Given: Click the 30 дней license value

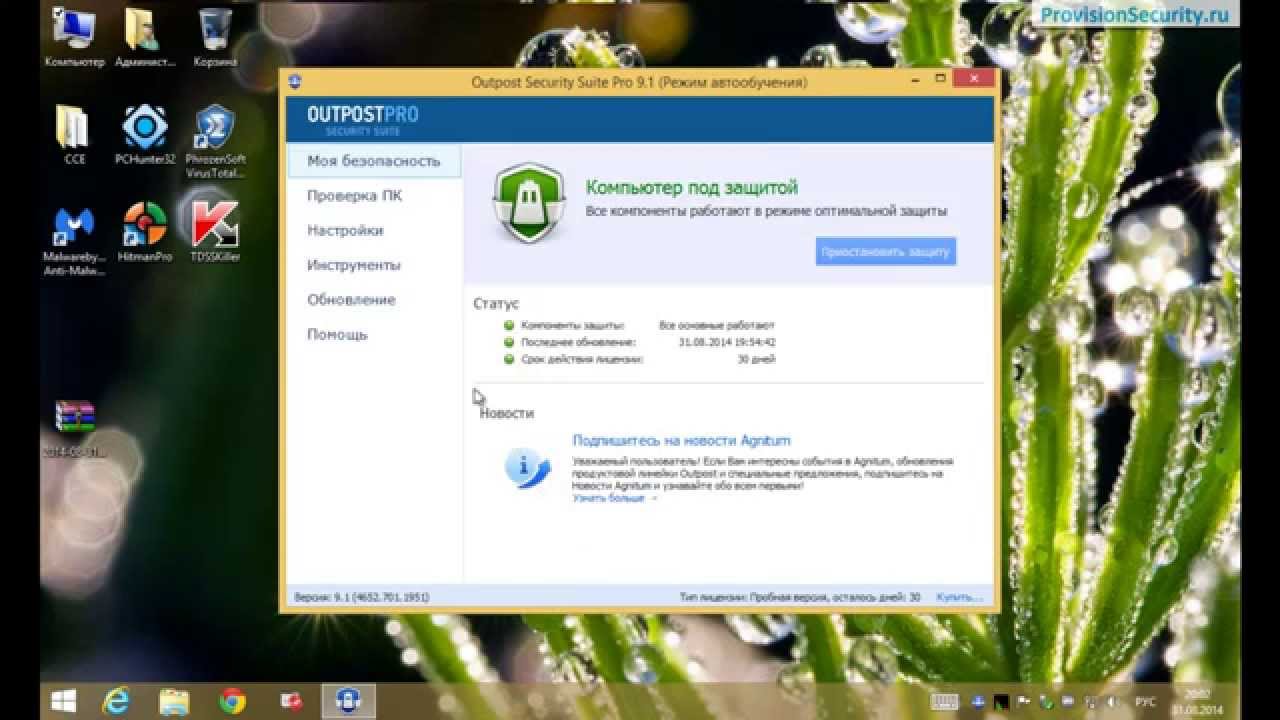Looking at the screenshot, I should pyautogui.click(x=755, y=358).
